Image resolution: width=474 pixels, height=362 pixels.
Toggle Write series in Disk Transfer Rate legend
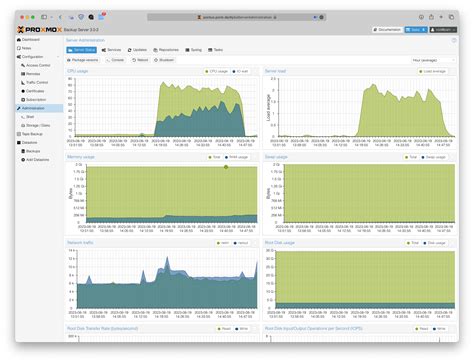click(242, 329)
